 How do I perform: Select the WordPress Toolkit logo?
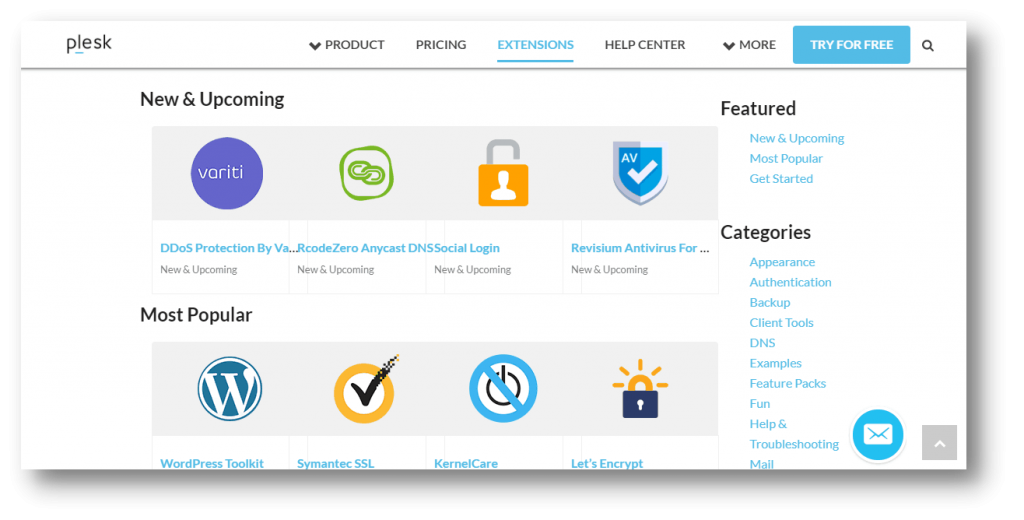pos(229,388)
